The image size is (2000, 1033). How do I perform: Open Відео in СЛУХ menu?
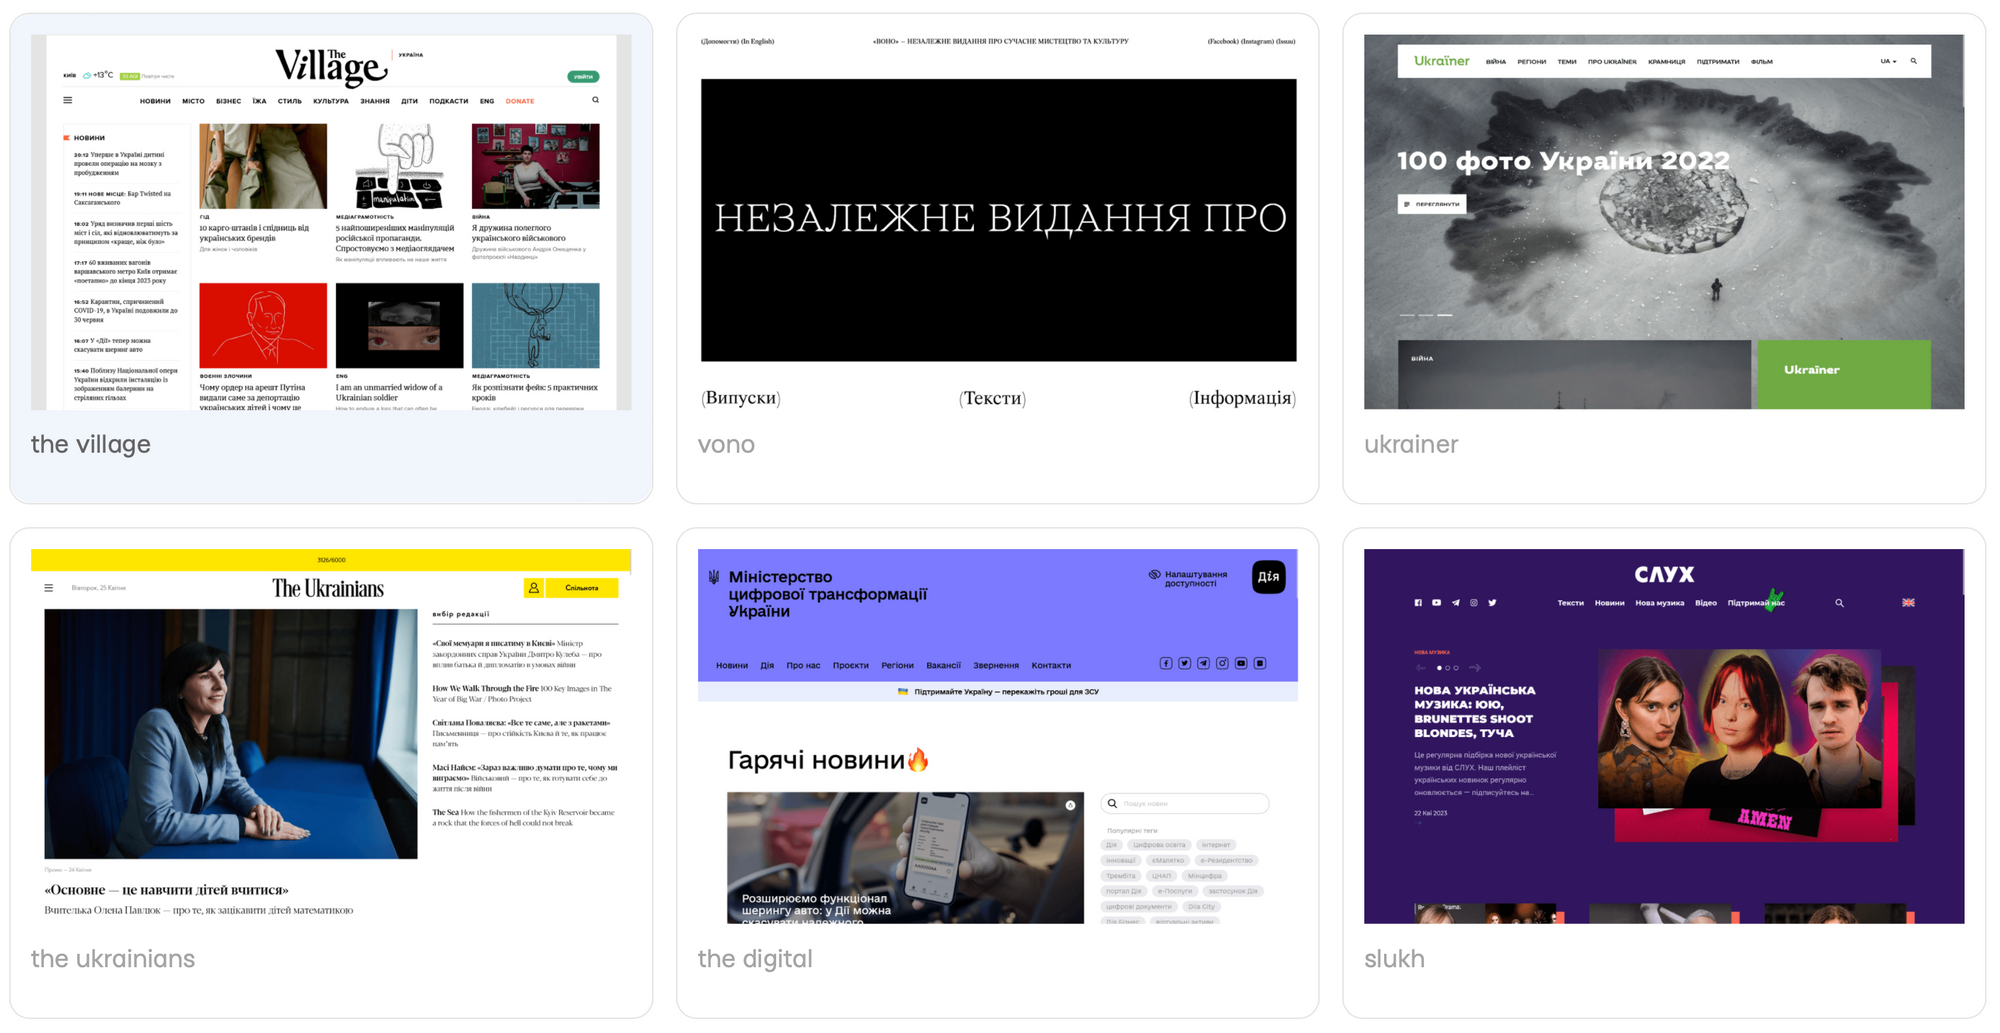(x=1706, y=603)
